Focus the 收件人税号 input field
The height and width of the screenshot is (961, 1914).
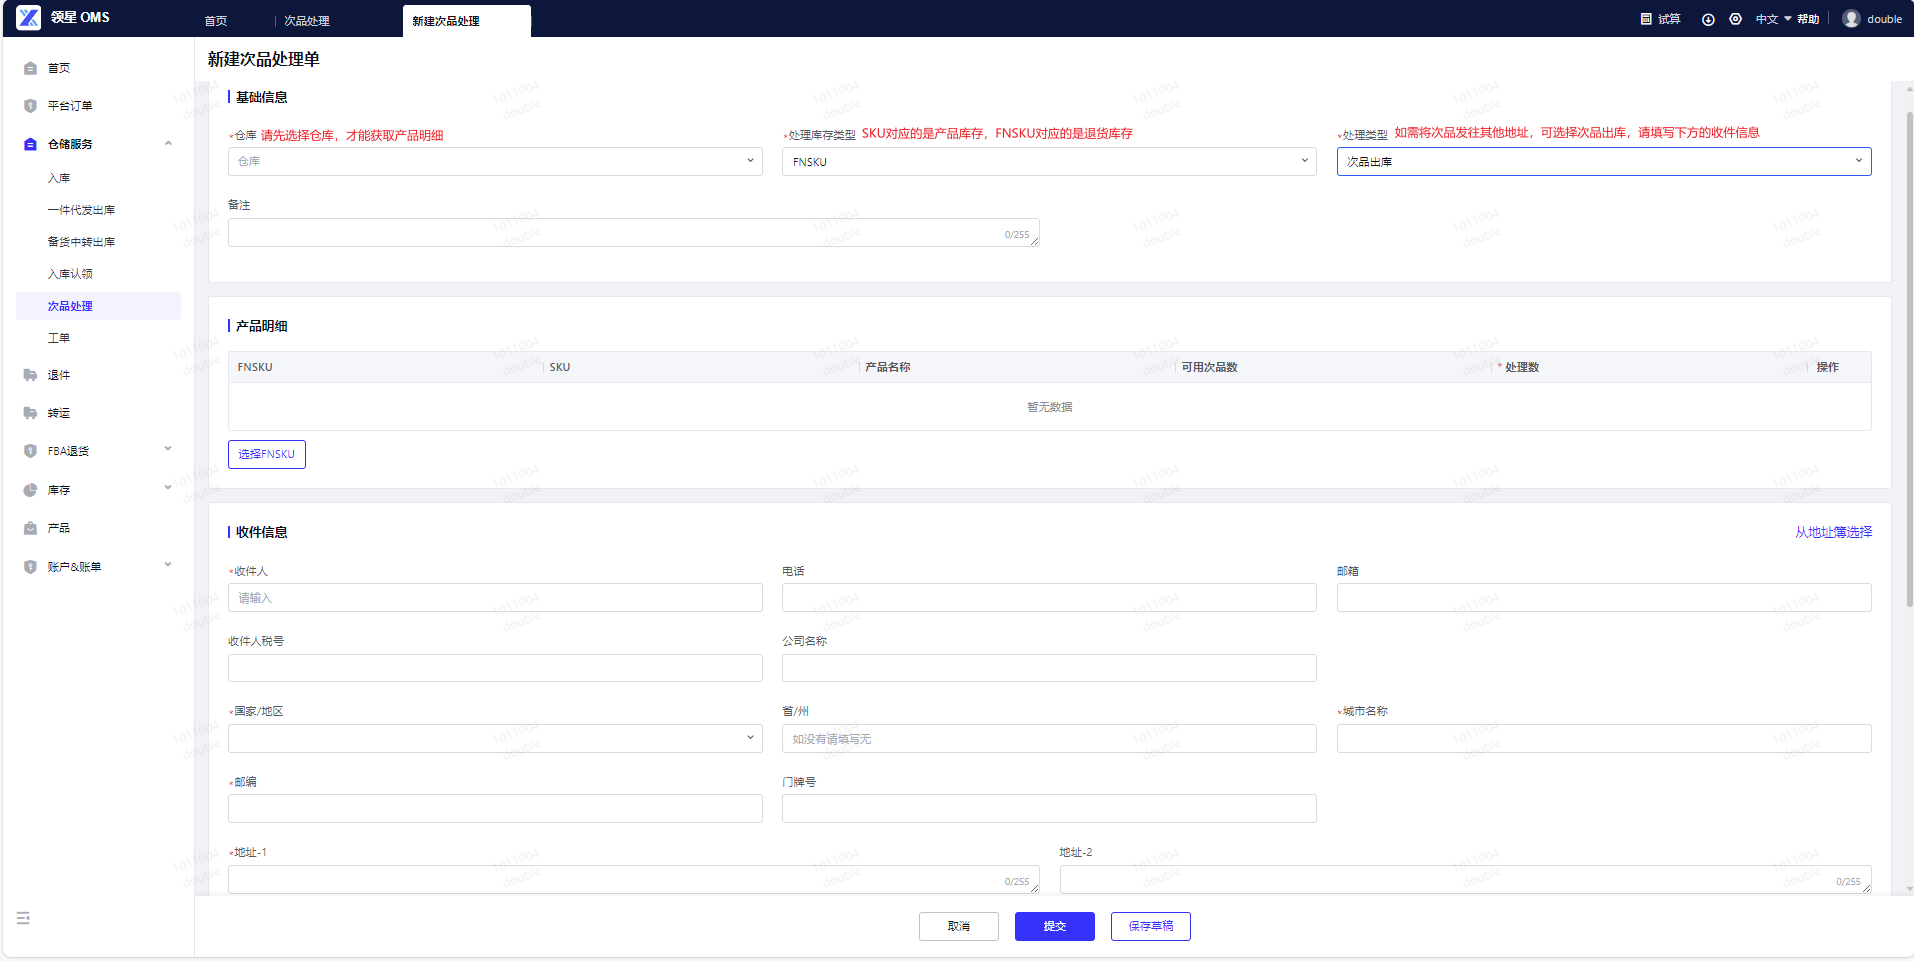(495, 668)
